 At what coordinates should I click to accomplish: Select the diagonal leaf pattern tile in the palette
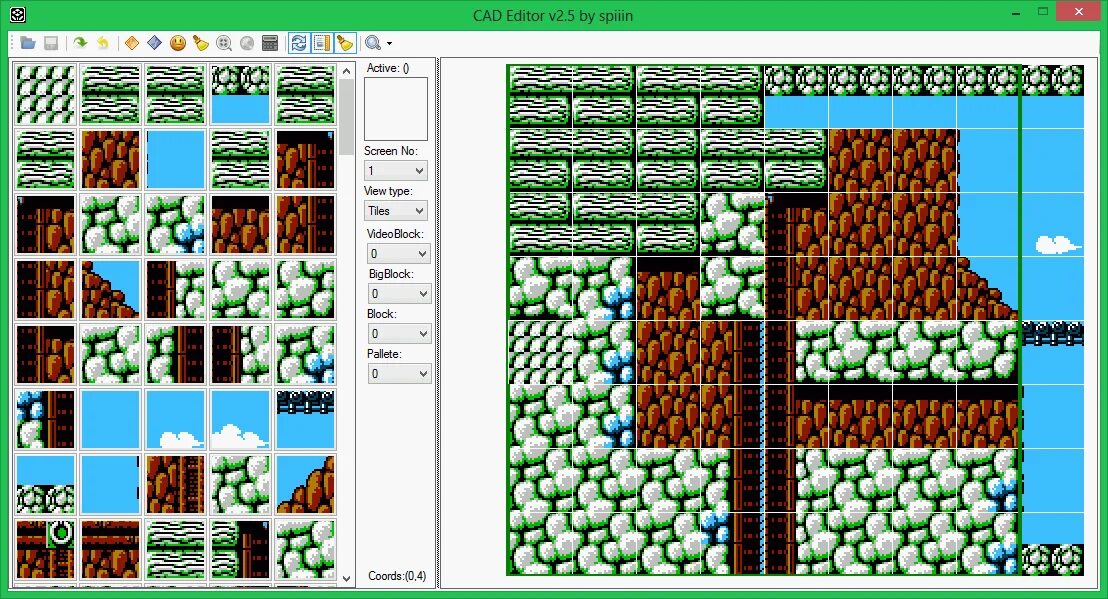[45, 95]
